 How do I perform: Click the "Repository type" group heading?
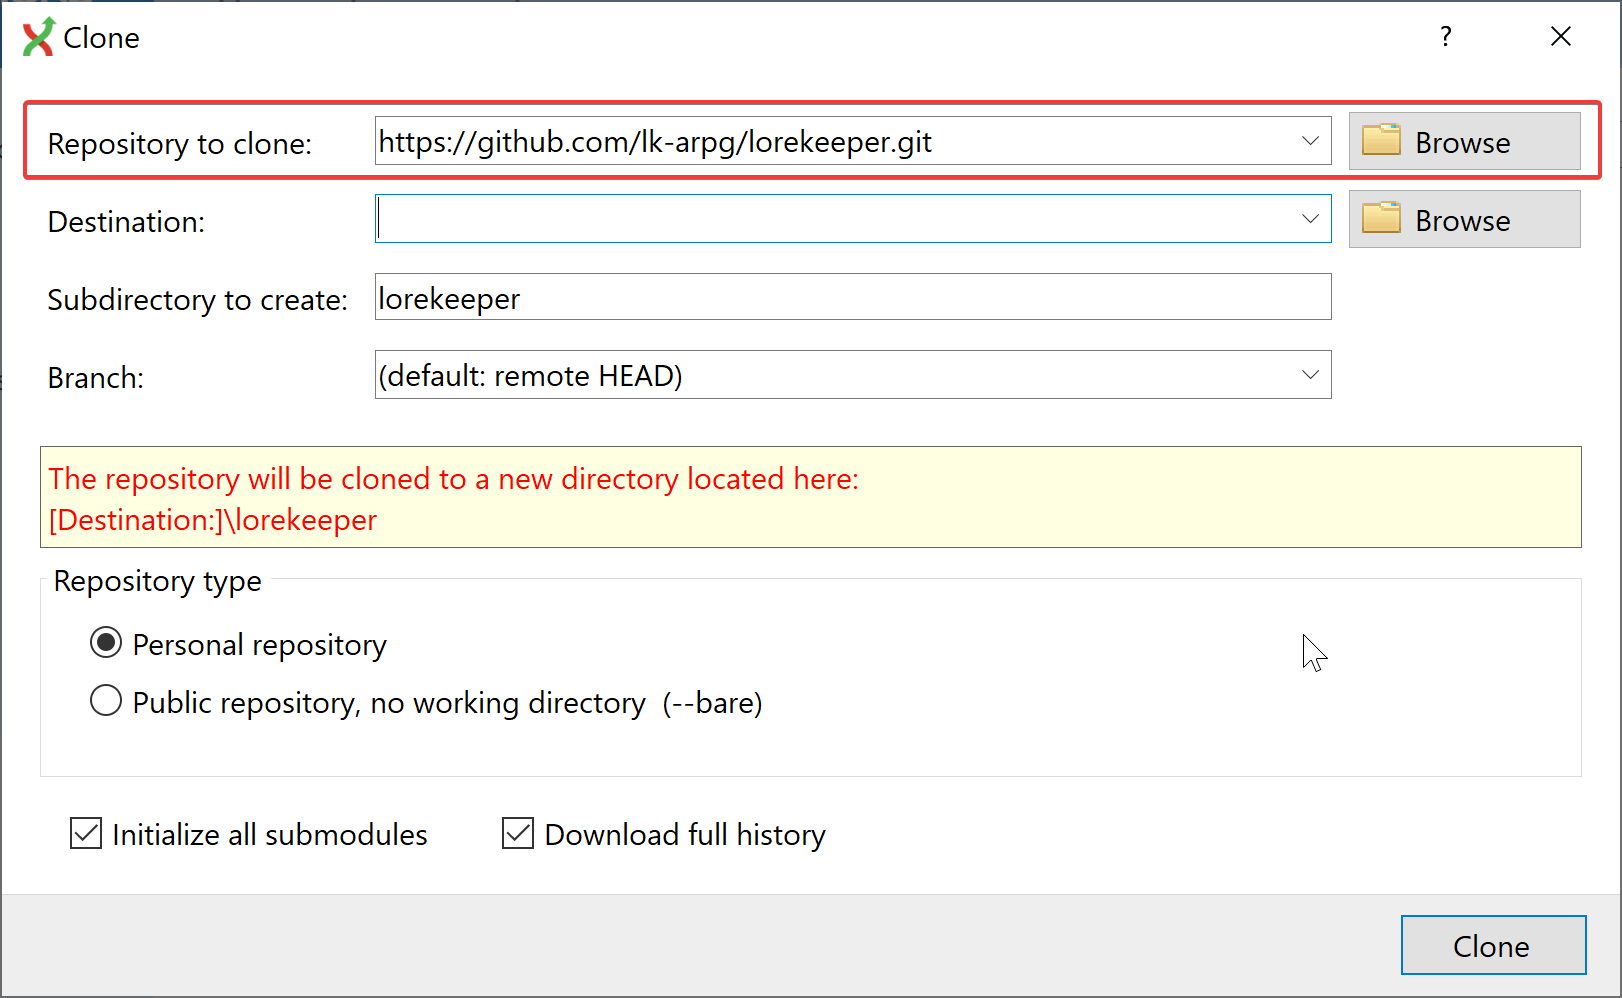coord(157,581)
